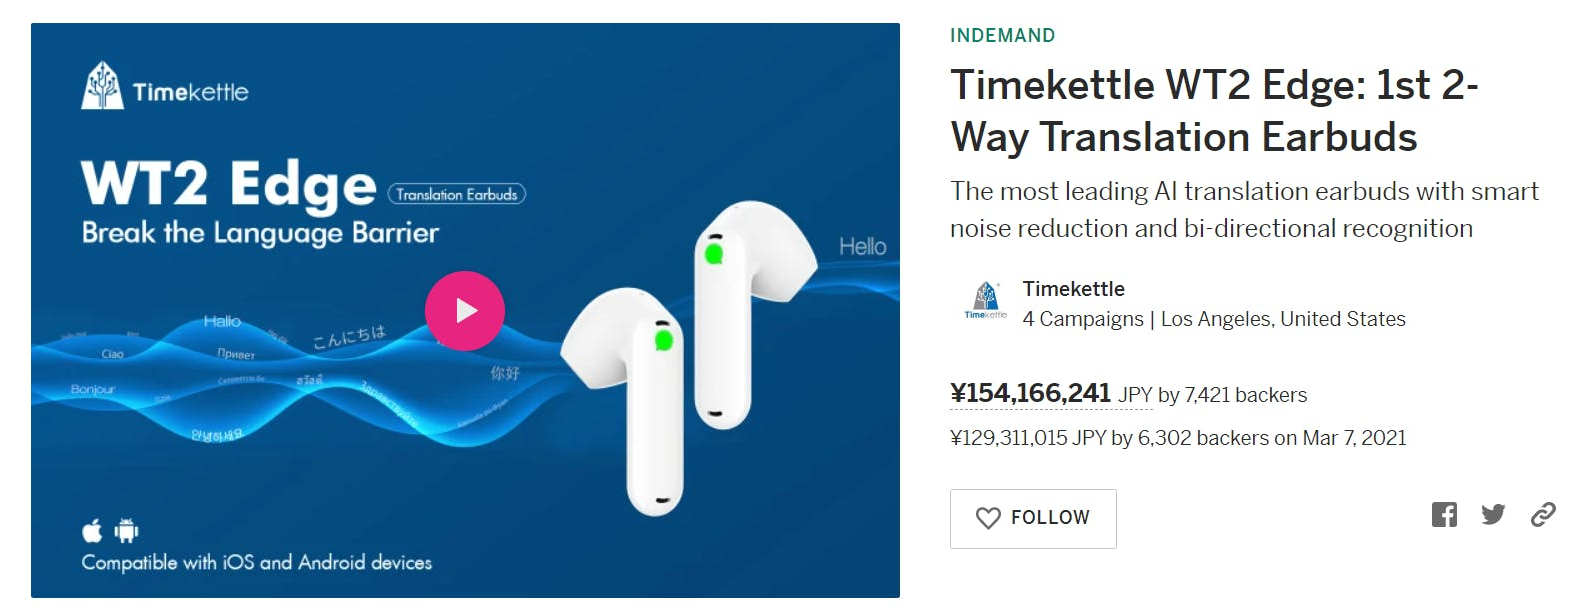Follow the Timekettle WT2 Edge campaign

(1033, 519)
